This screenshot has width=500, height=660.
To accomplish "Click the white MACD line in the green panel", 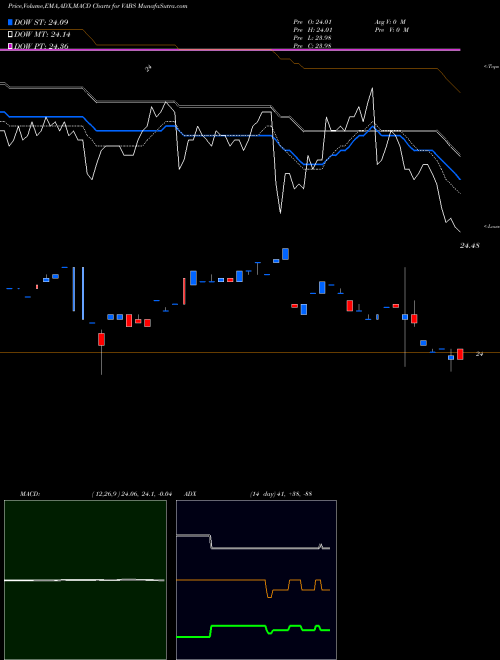I will tap(84, 580).
